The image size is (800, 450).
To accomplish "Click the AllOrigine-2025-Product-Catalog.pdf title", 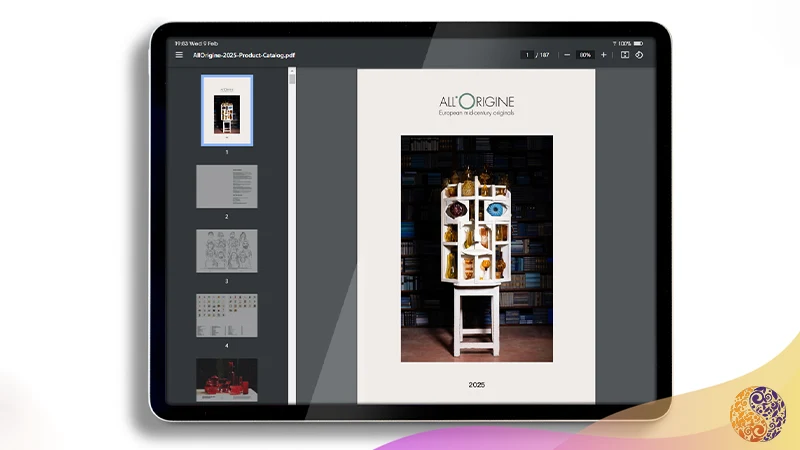I will (244, 55).
